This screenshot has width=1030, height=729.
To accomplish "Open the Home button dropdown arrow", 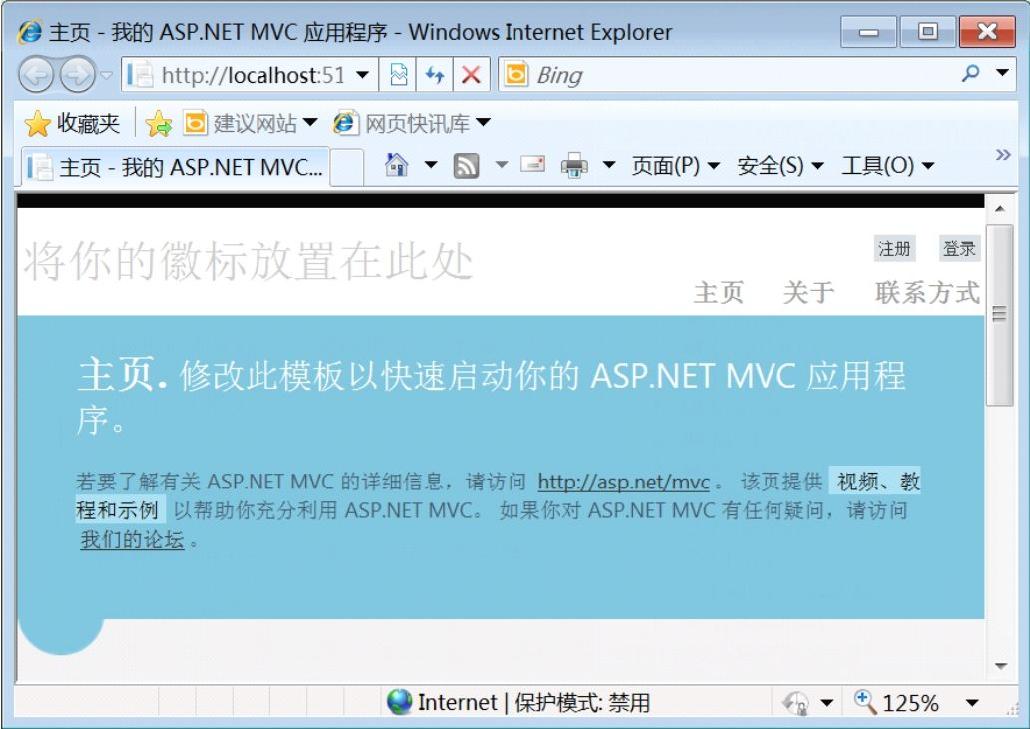I will tap(431, 165).
